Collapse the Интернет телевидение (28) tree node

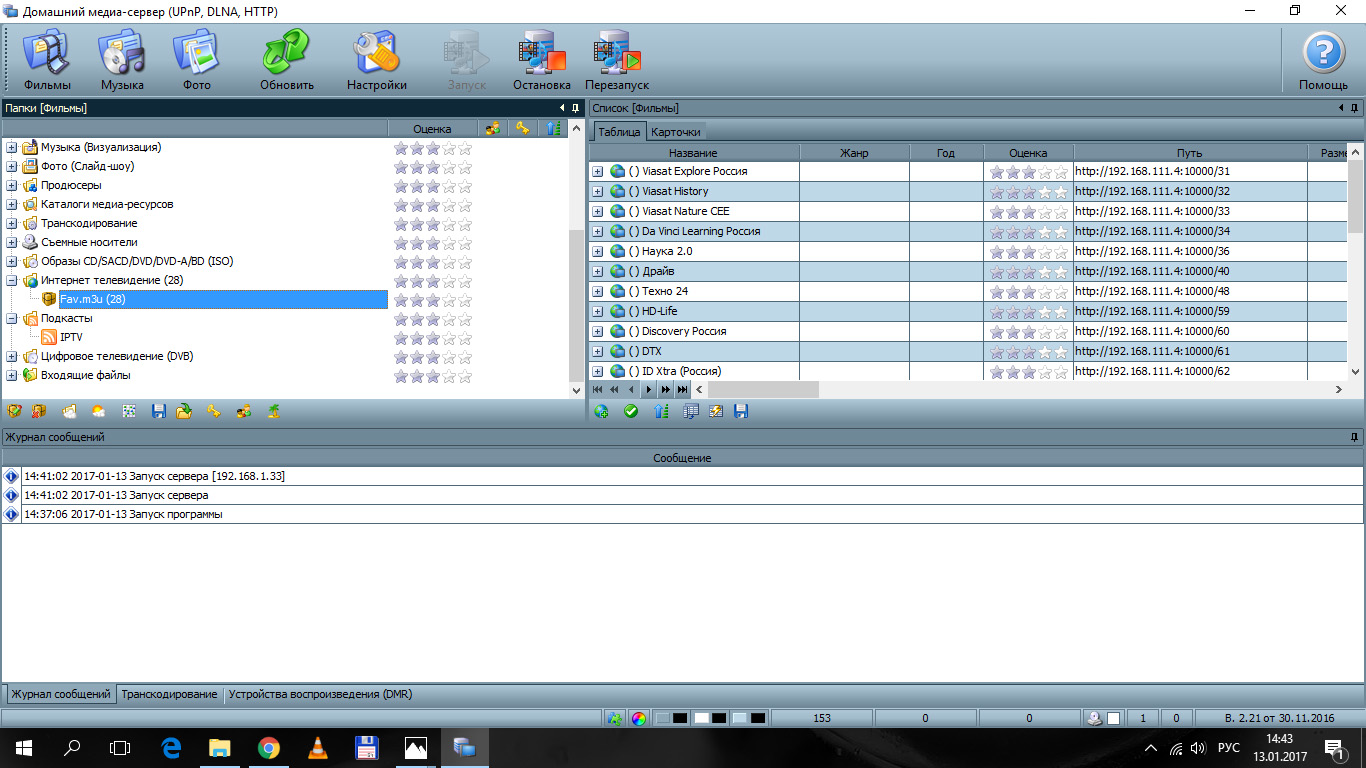(x=12, y=280)
